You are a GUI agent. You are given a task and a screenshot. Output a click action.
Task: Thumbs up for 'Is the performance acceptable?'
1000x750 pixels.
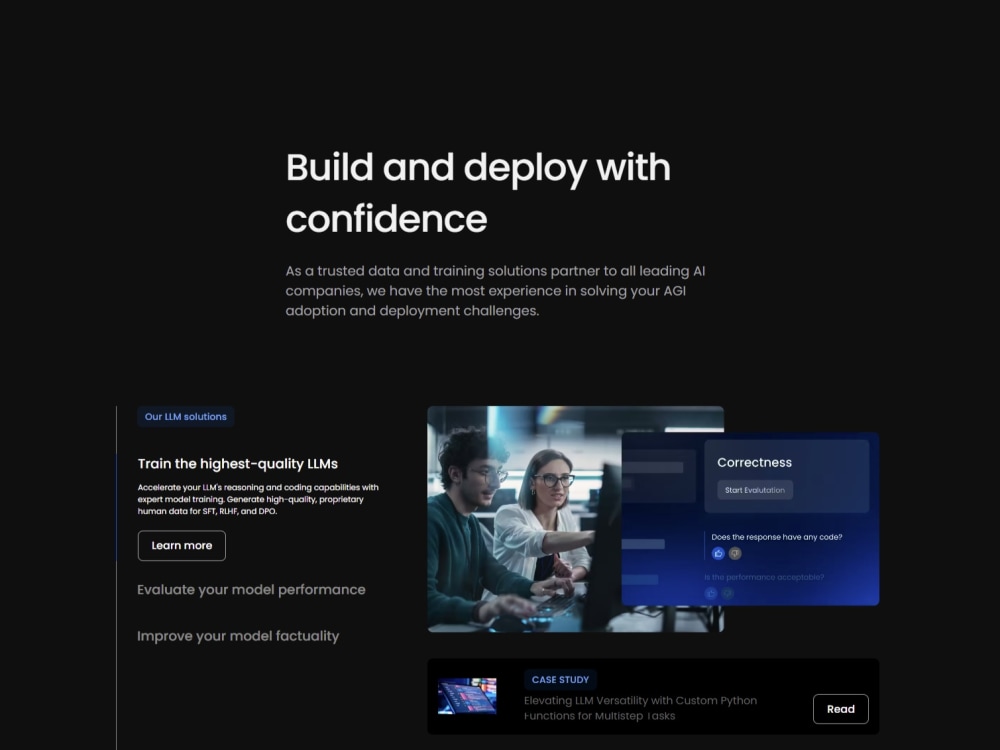point(711,594)
